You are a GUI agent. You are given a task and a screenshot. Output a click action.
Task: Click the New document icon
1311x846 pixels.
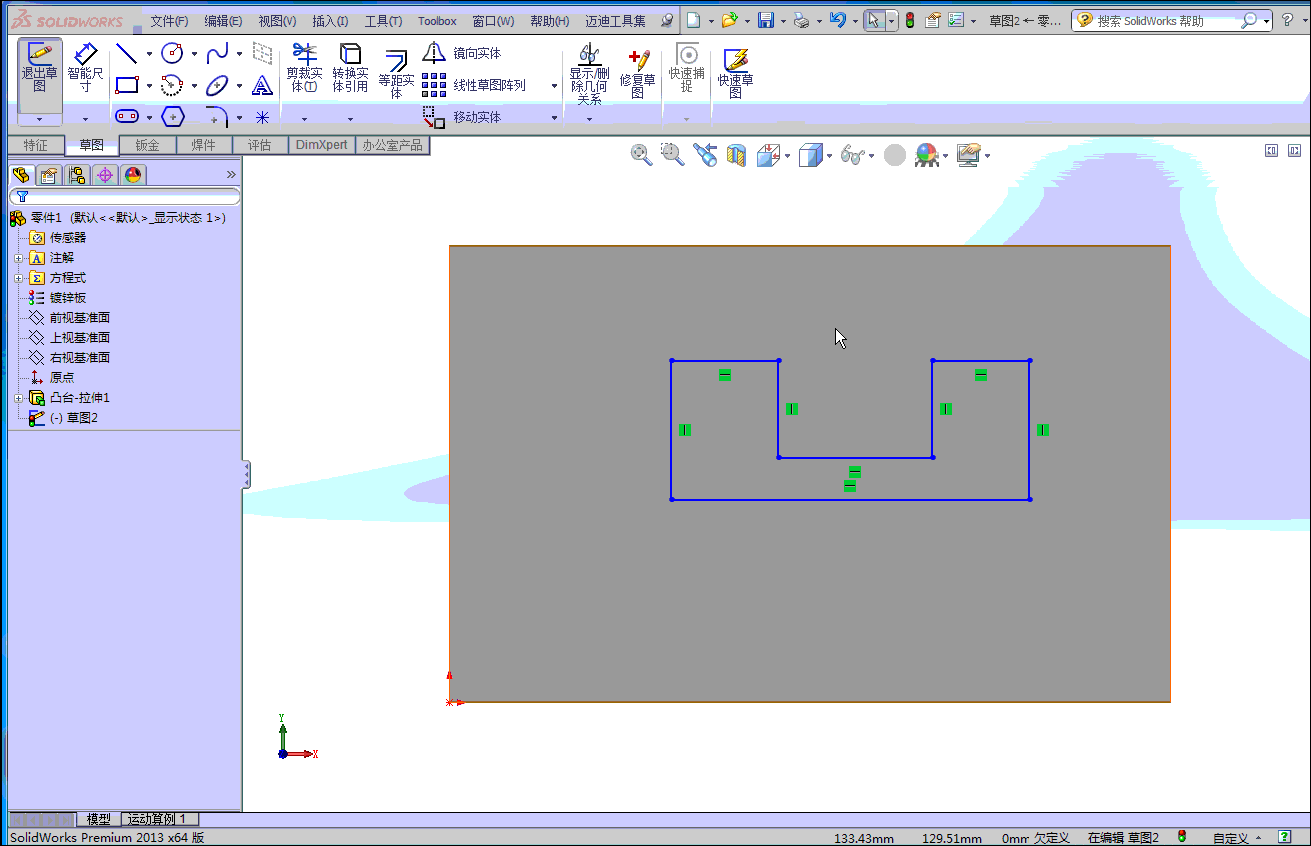point(692,20)
